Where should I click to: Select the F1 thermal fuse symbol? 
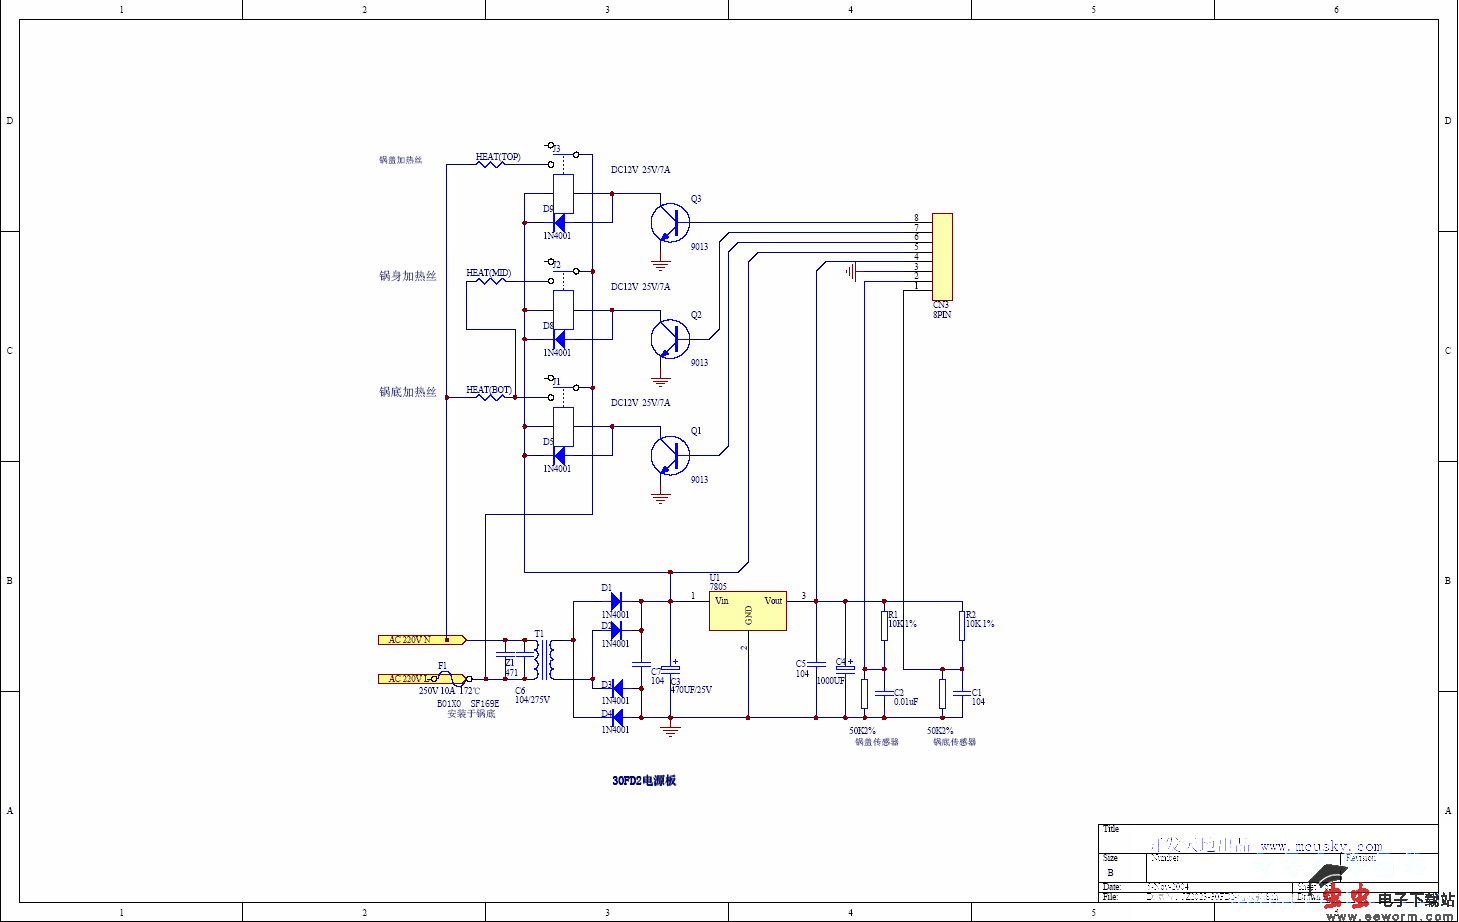click(x=448, y=678)
